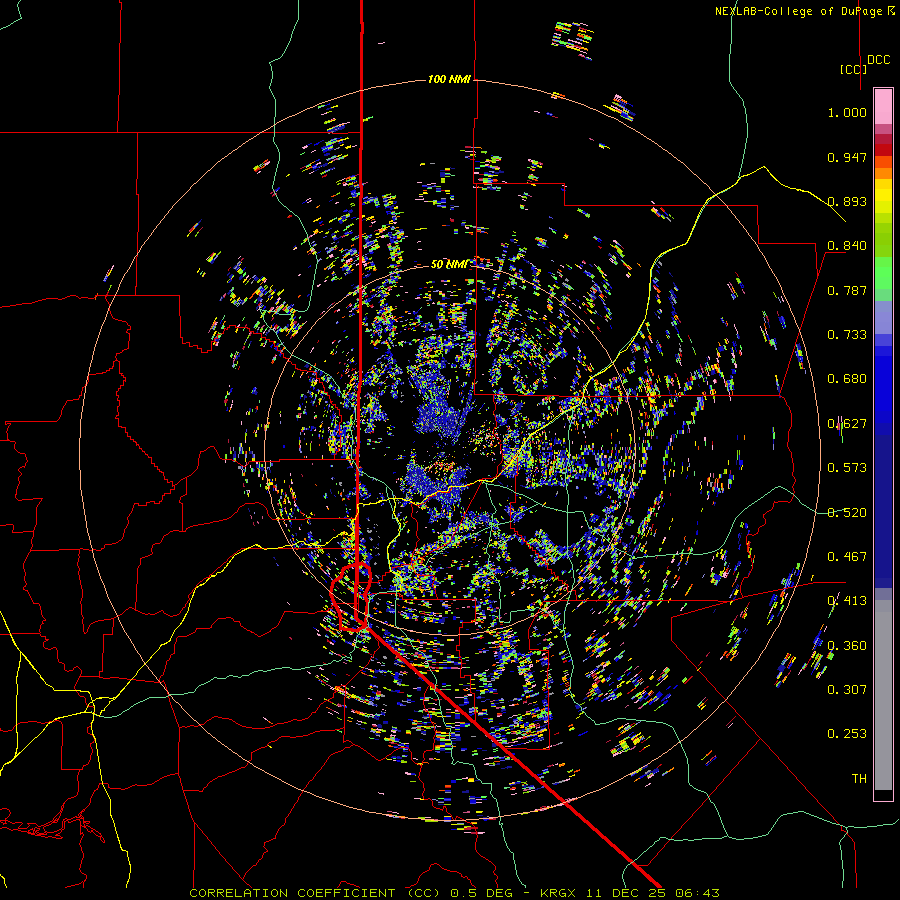This screenshot has height=900, width=900.
Task: Select the 0.947 scale value
Action: click(x=847, y=157)
